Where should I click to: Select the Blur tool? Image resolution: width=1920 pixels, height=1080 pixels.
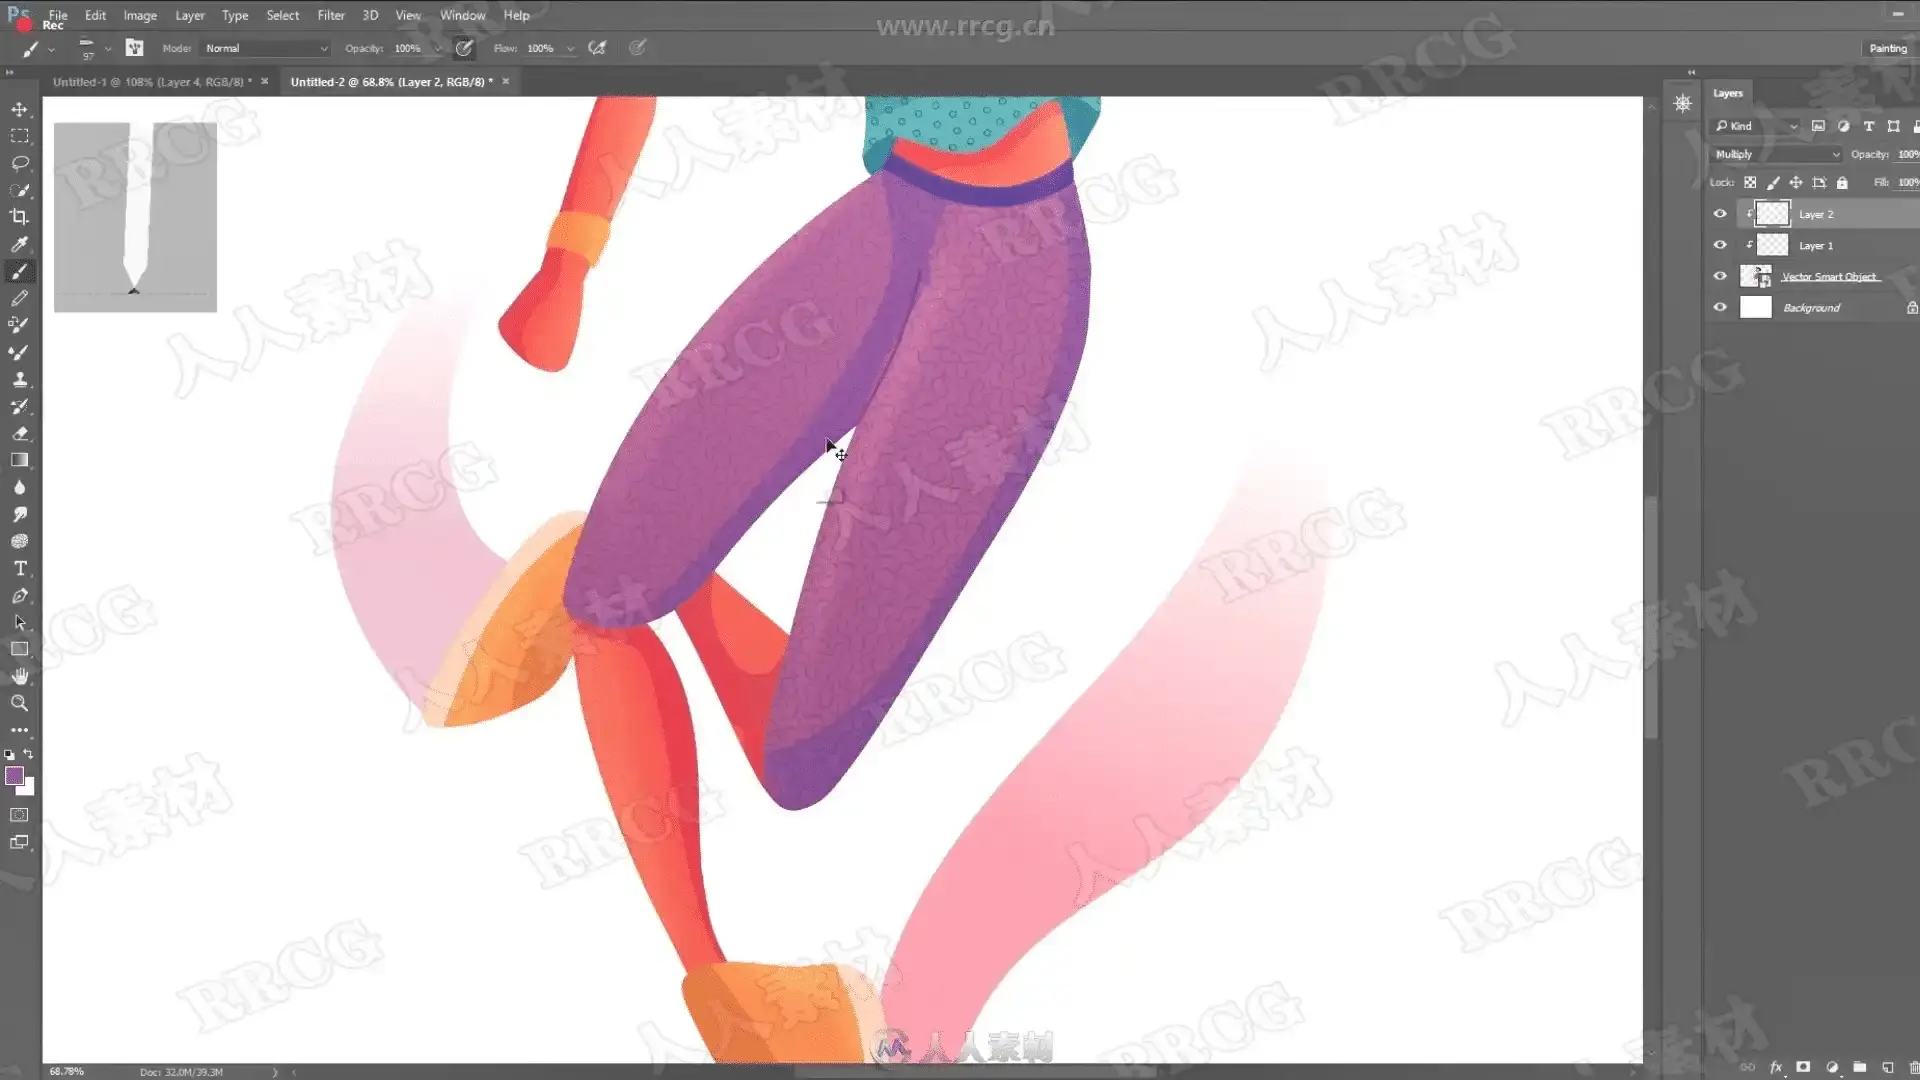click(19, 487)
